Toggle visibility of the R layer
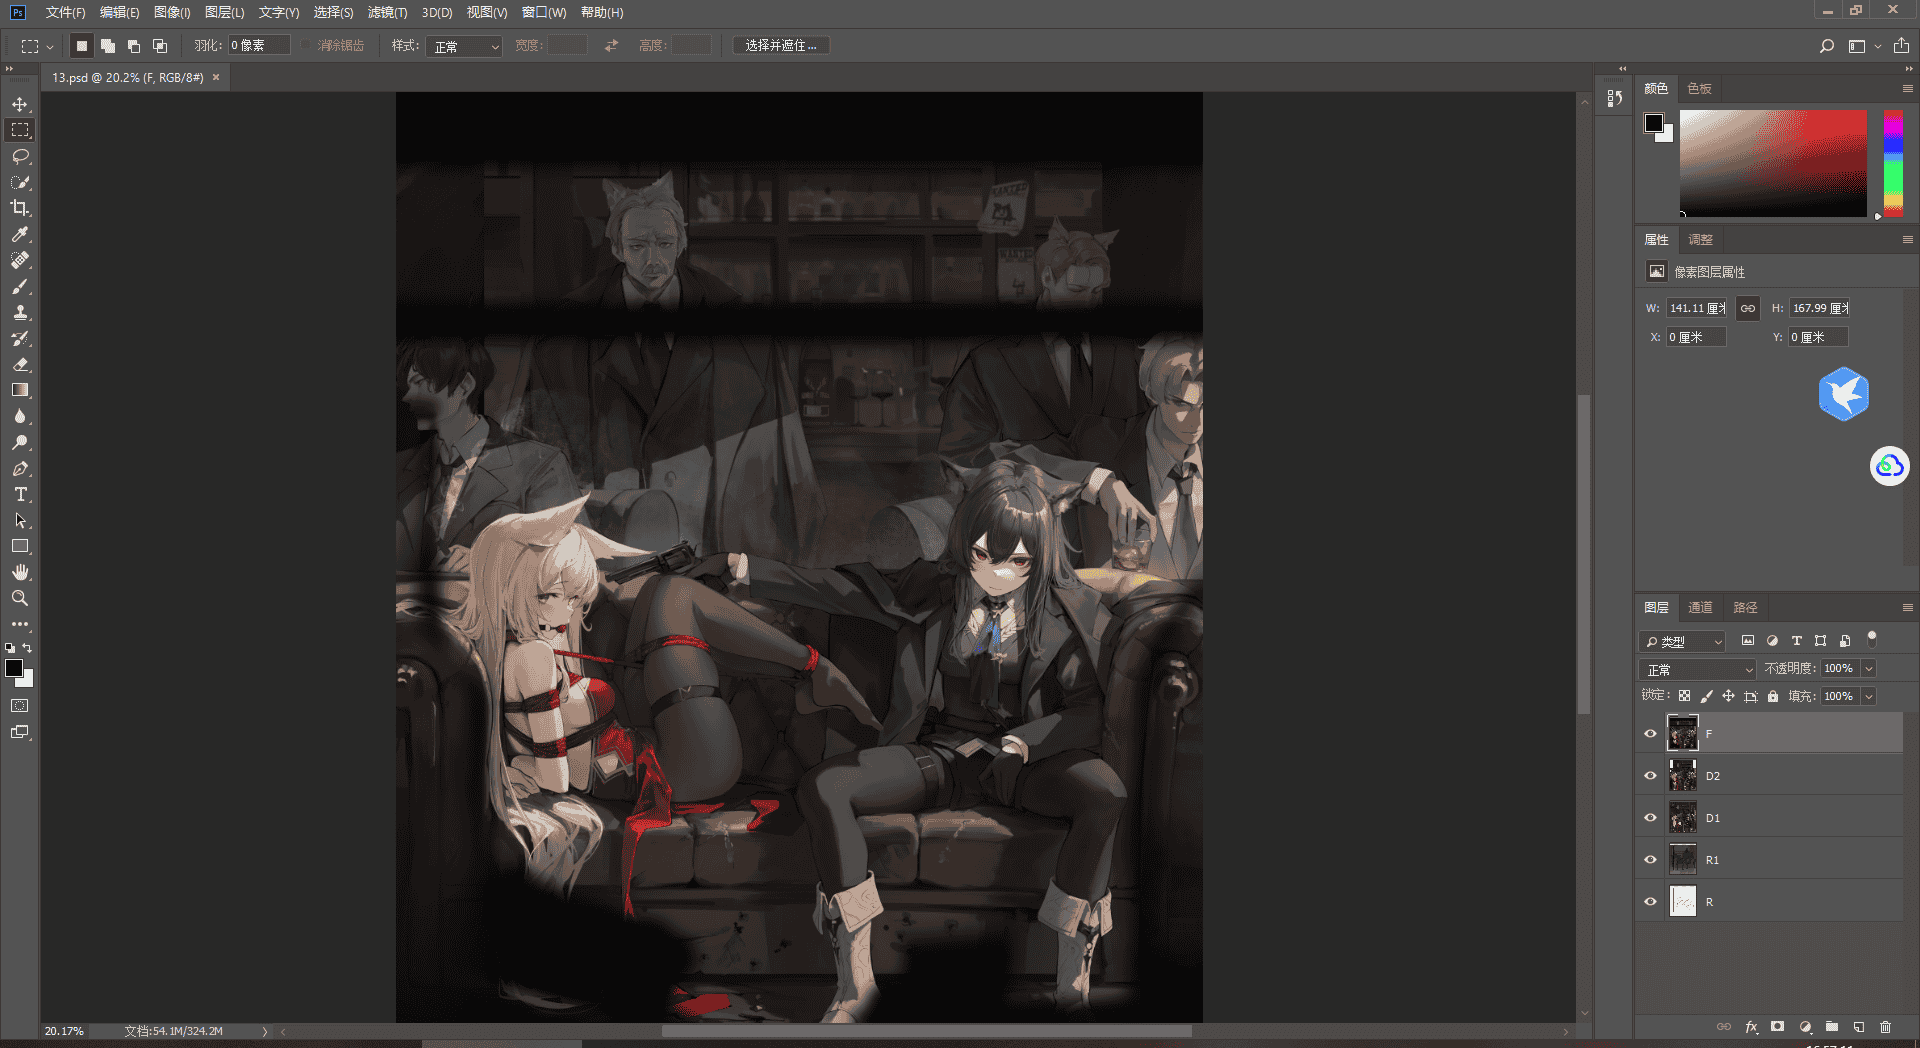This screenshot has height=1048, width=1920. click(x=1650, y=901)
